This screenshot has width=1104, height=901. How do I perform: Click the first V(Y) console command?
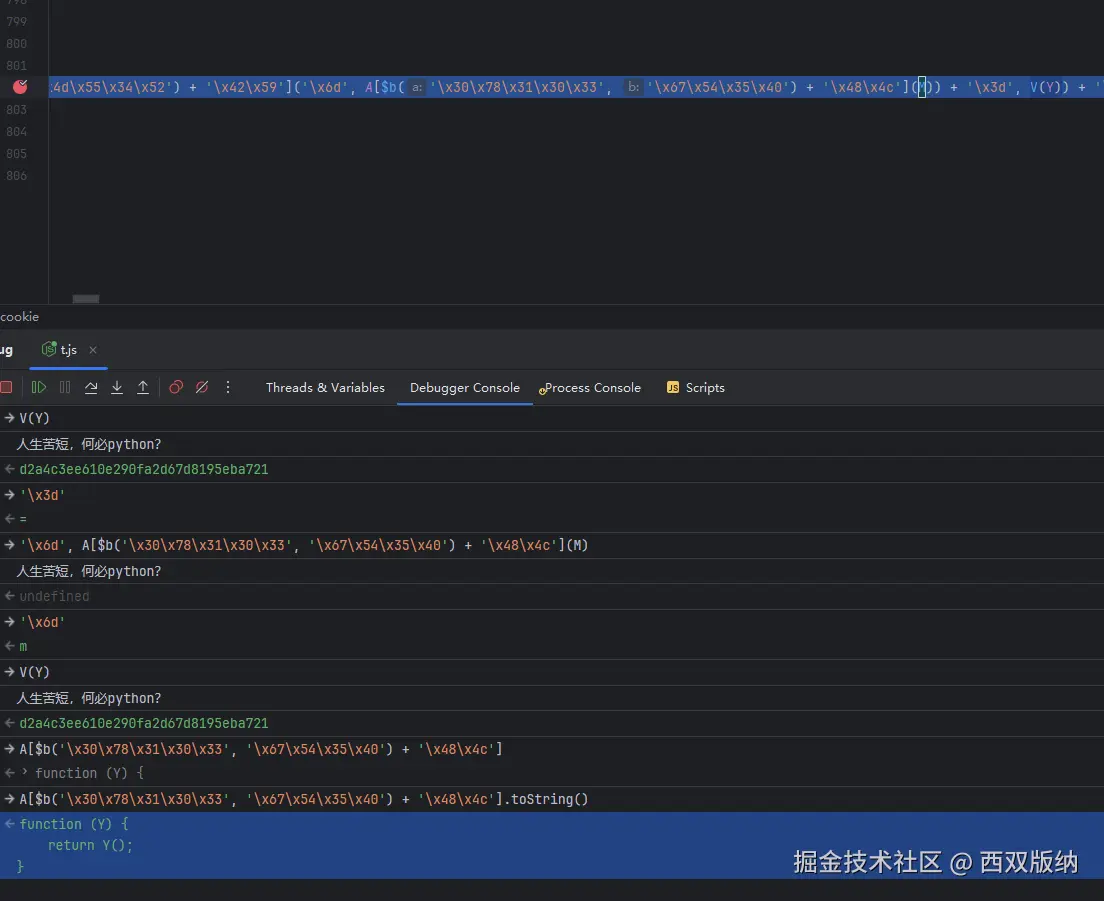(34, 418)
